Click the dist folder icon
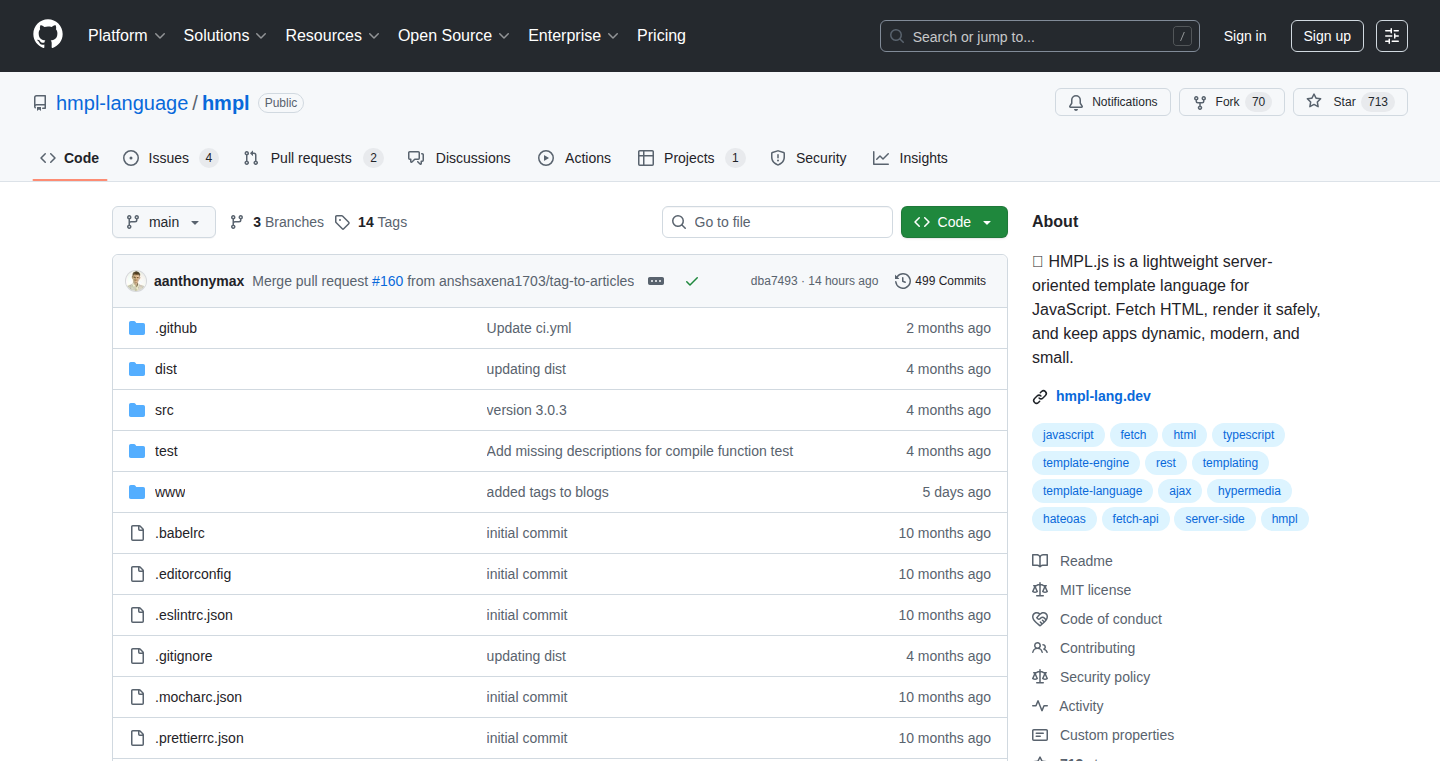The width and height of the screenshot is (1440, 761). [137, 369]
